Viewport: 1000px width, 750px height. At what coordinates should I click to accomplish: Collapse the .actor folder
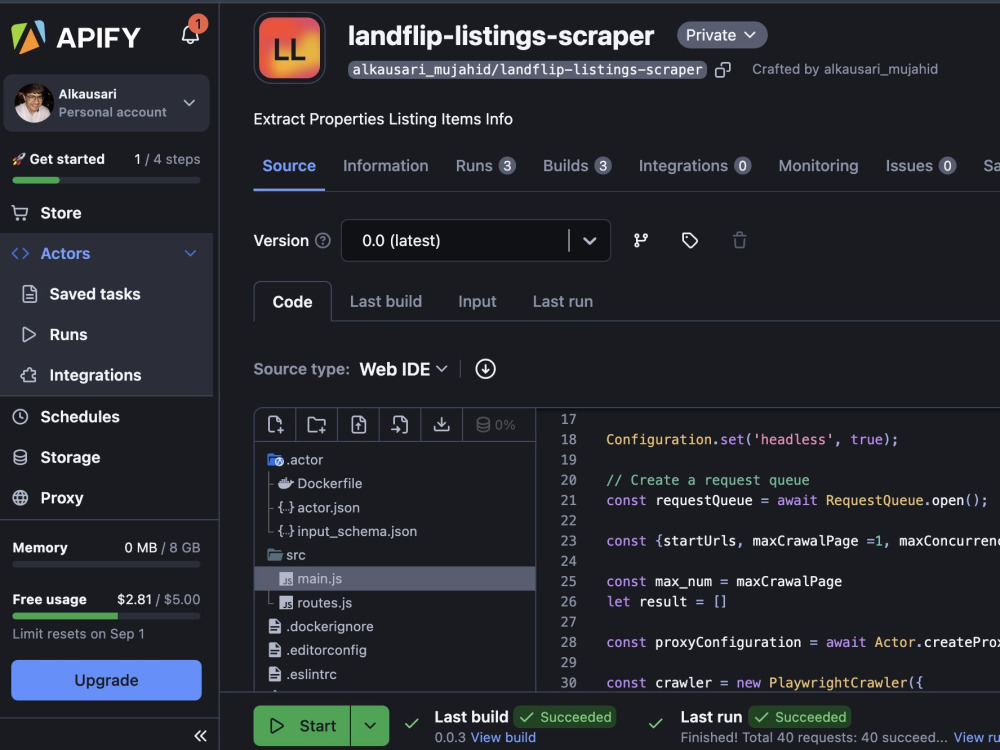point(296,460)
